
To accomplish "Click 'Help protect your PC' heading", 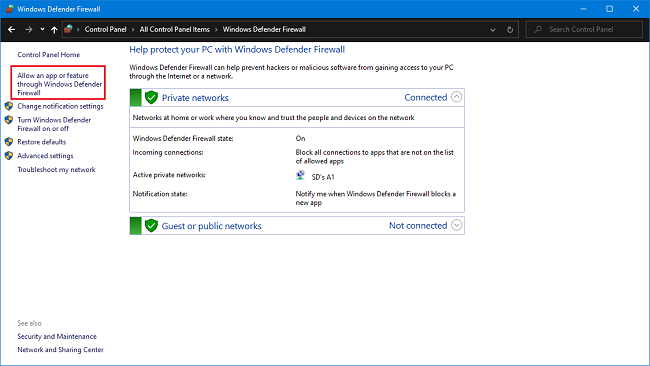I will [237, 50].
